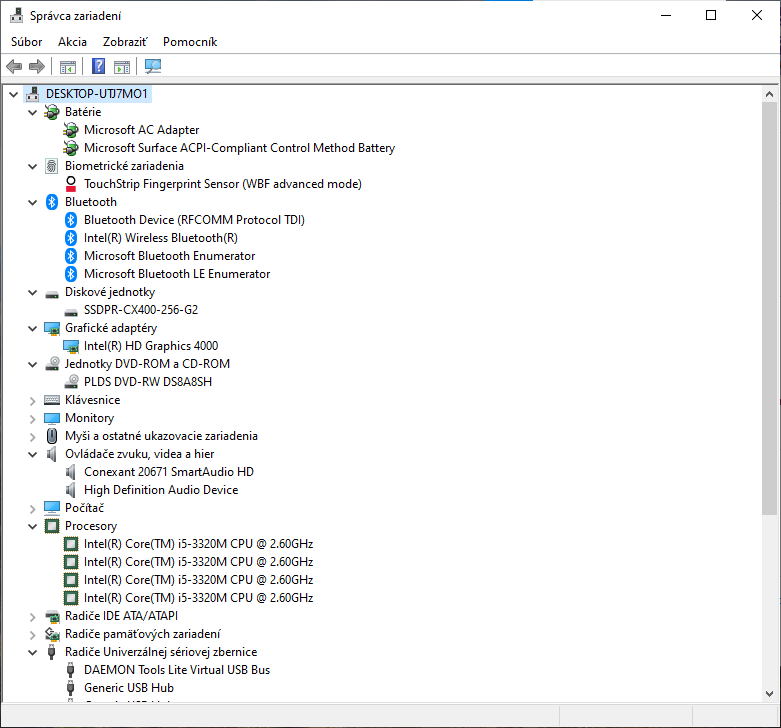Click the Myši a ostatné ukazovacie zariadenia icon

point(52,436)
